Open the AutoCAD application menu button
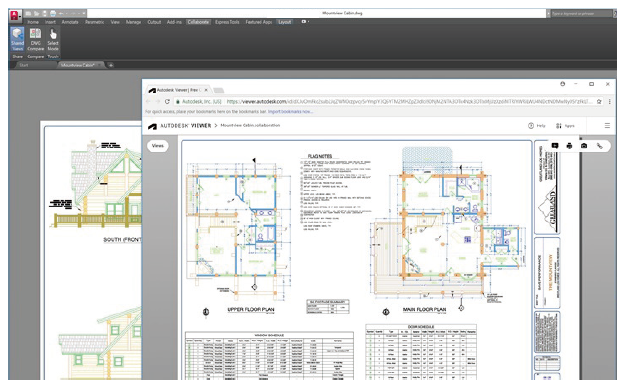The height and width of the screenshot is (384, 625). pyautogui.click(x=15, y=16)
